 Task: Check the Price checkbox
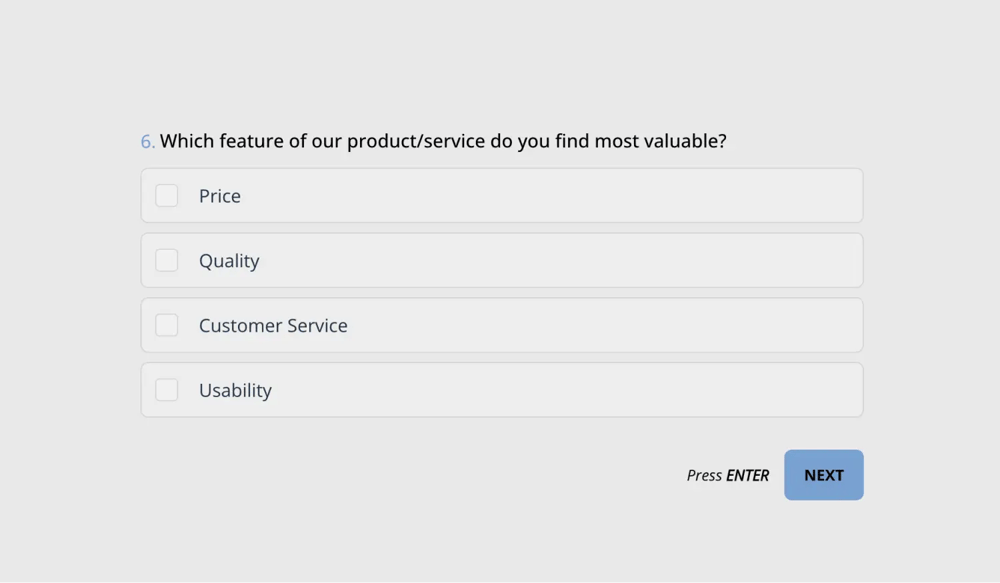(167, 195)
